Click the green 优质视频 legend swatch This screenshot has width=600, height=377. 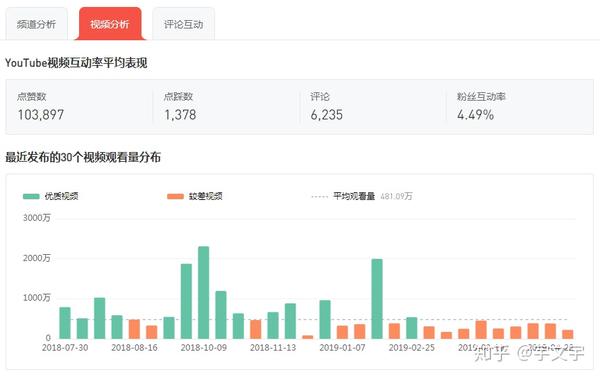click(x=31, y=196)
